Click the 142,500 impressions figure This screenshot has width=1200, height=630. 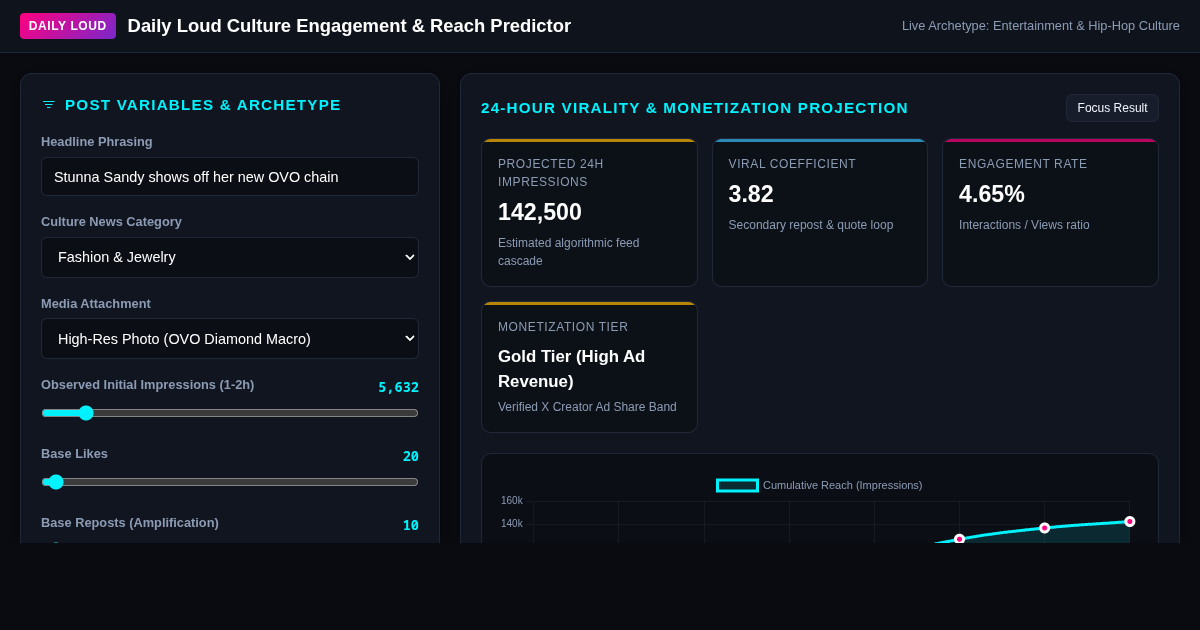(540, 212)
